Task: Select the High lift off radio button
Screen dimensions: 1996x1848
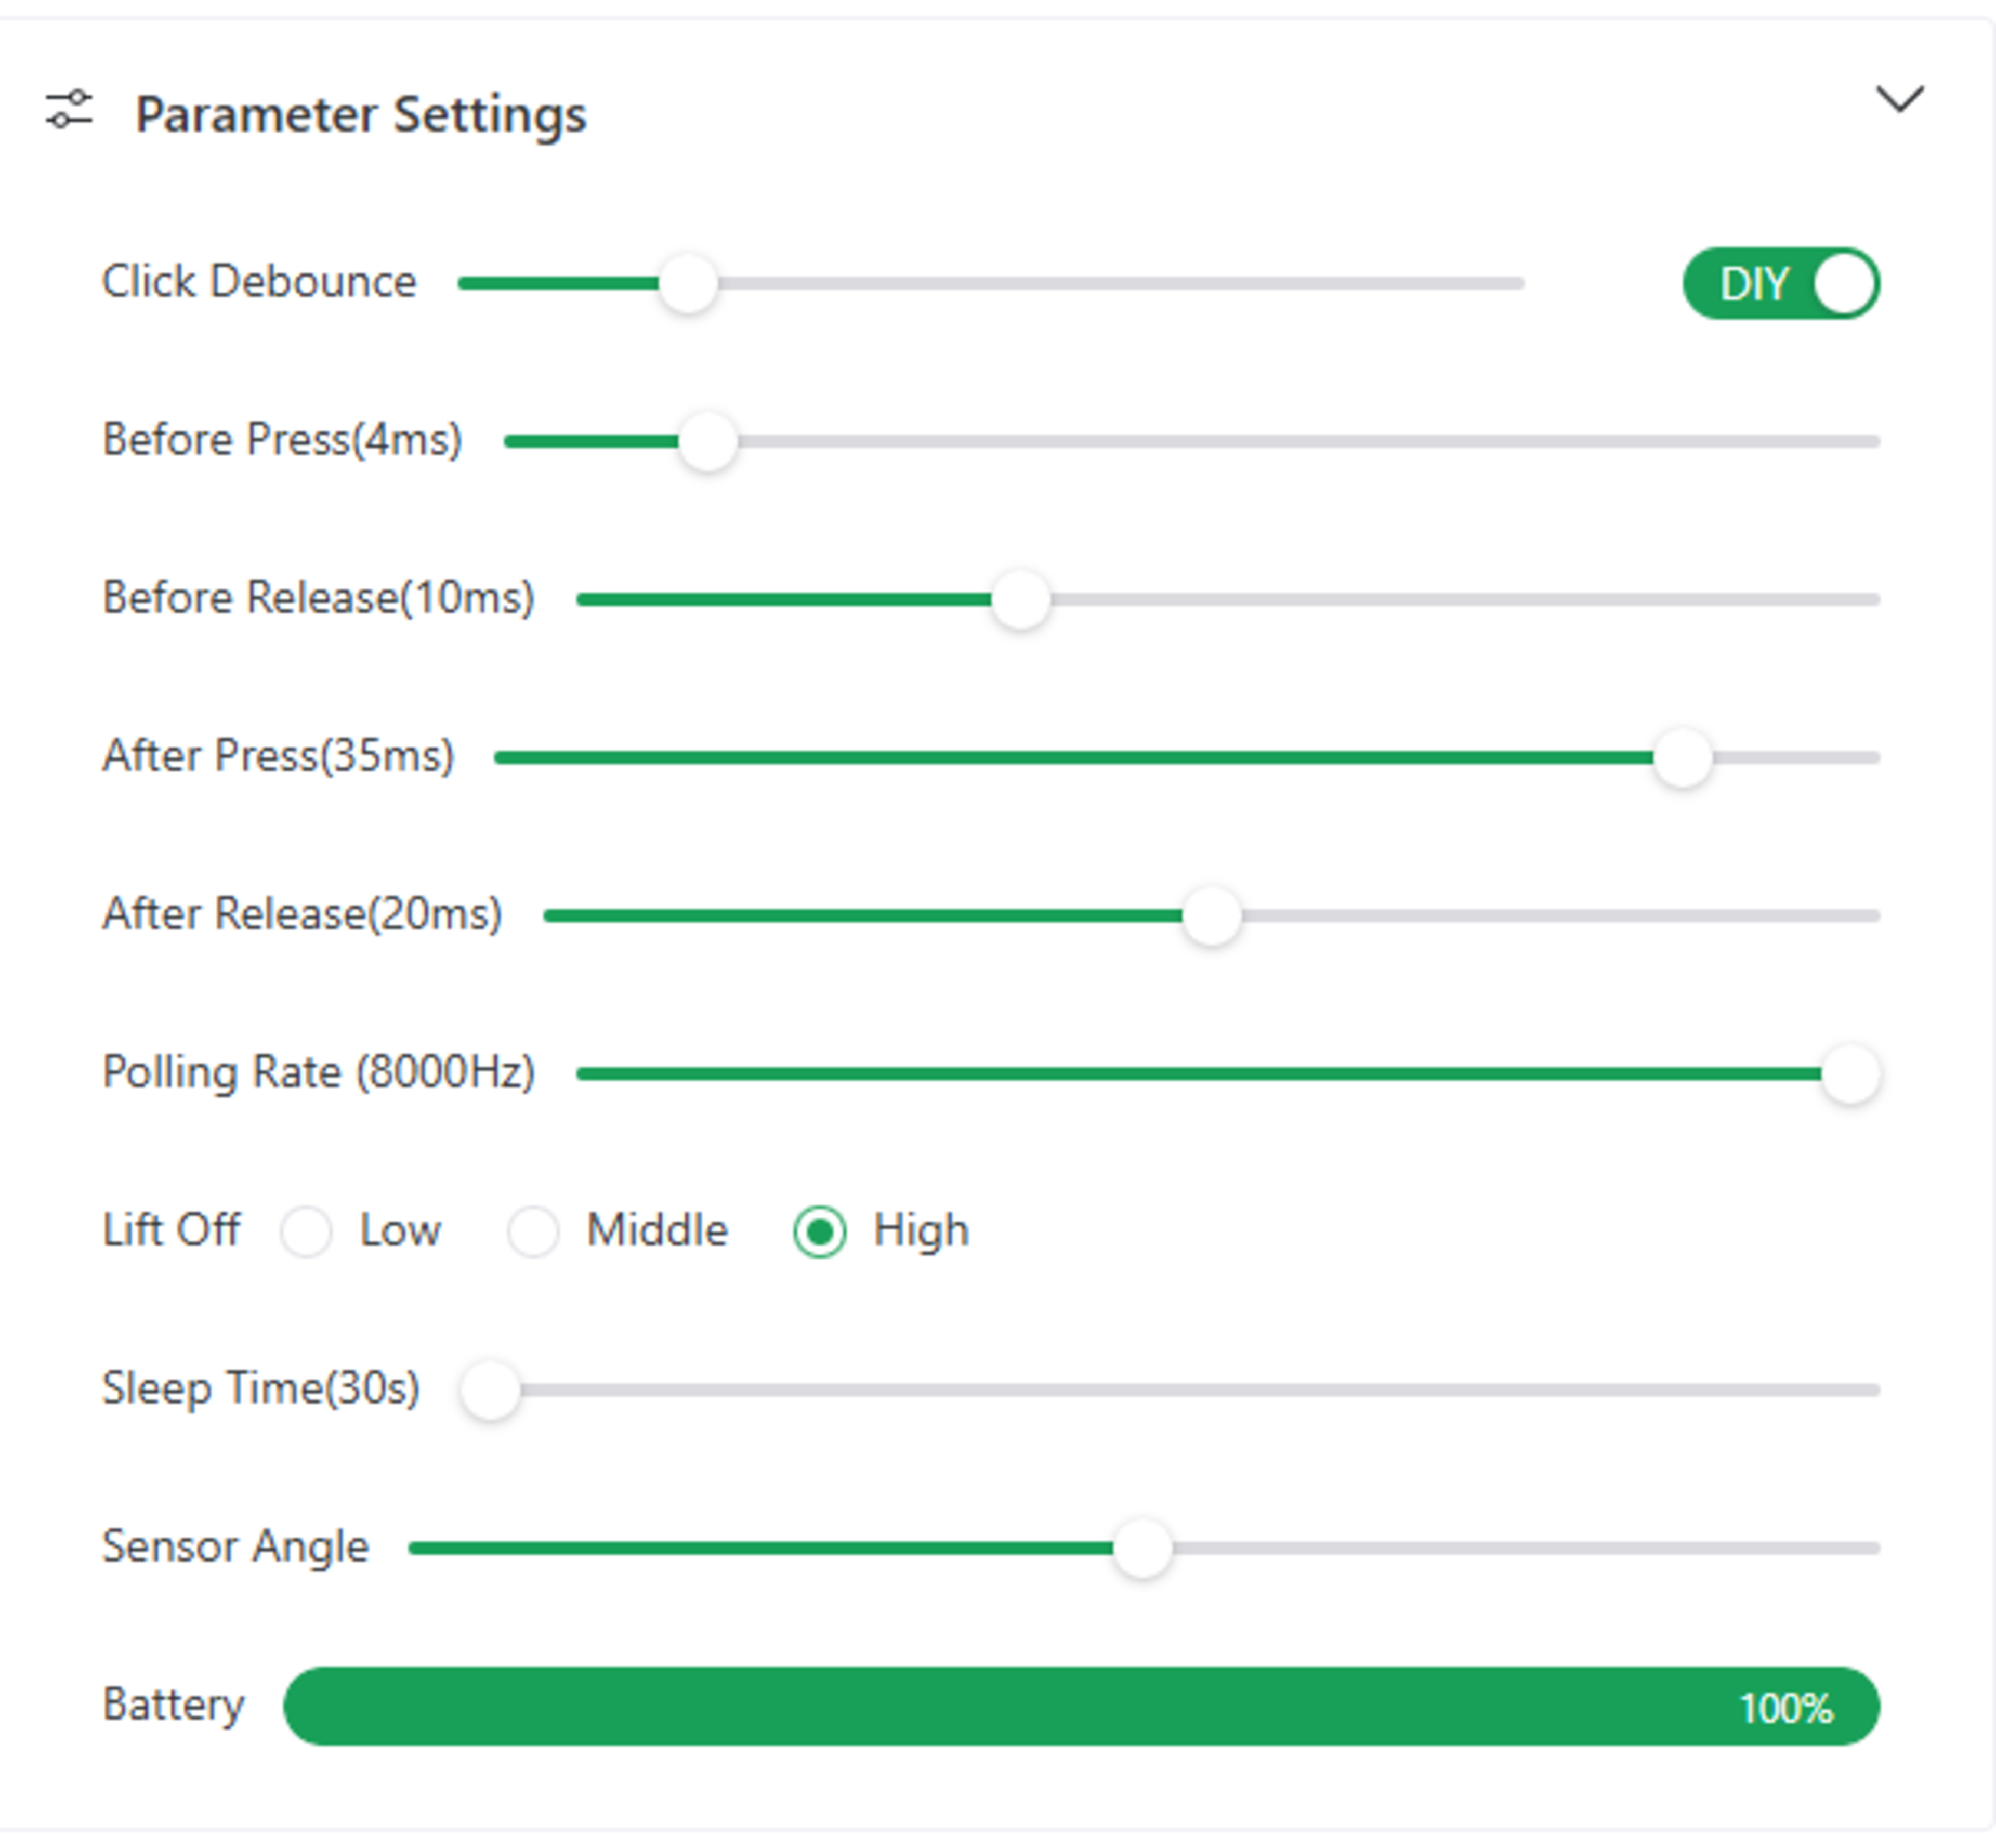Action: click(x=819, y=1231)
